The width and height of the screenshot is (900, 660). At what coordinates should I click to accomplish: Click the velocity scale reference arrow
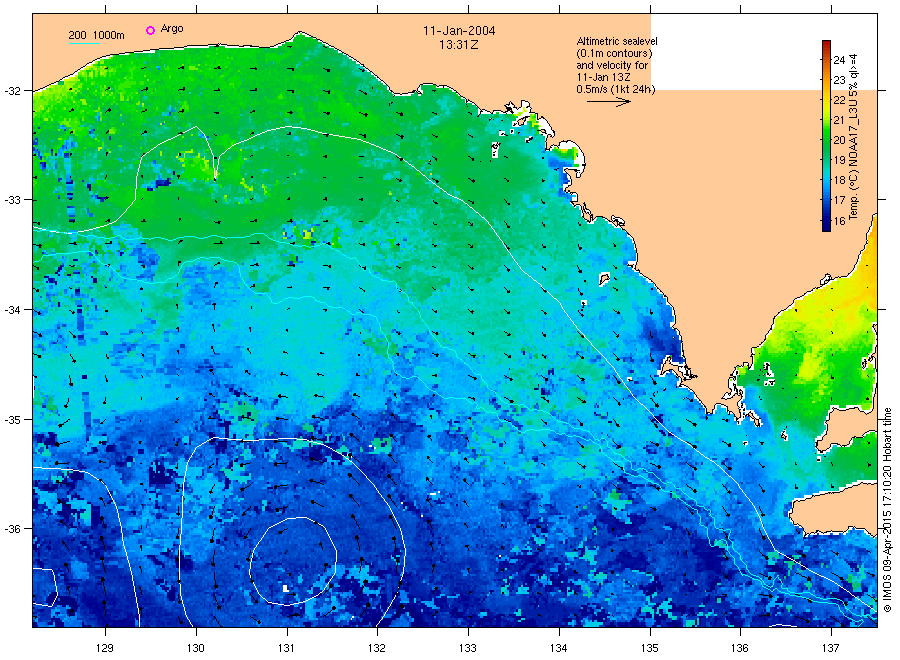(608, 102)
